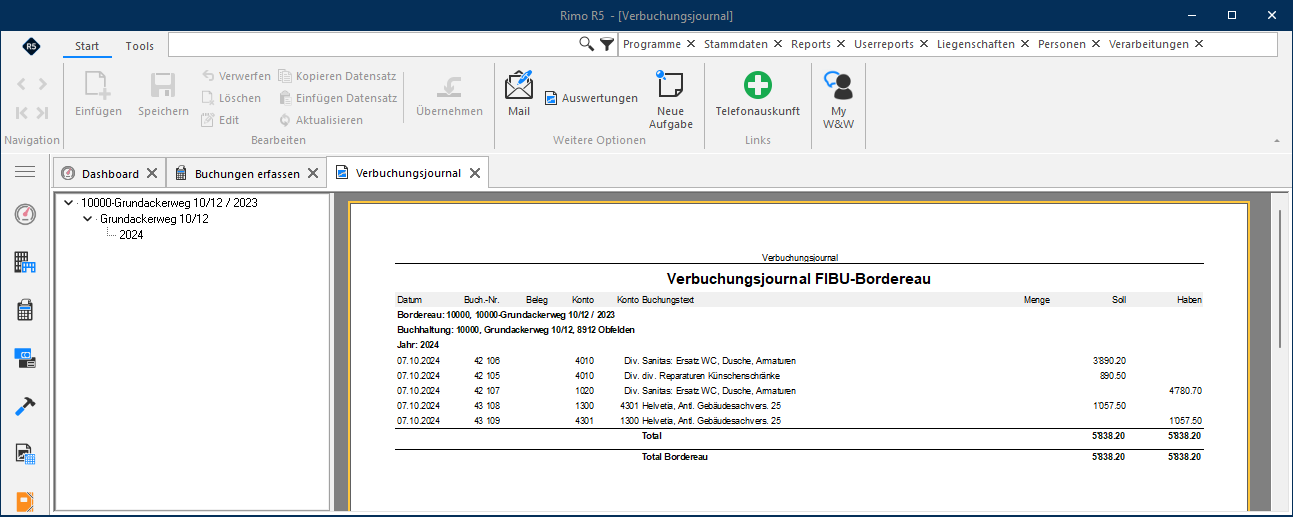The height and width of the screenshot is (517, 1293).
Task: Click Einfügen Datensatz
Action: [338, 98]
